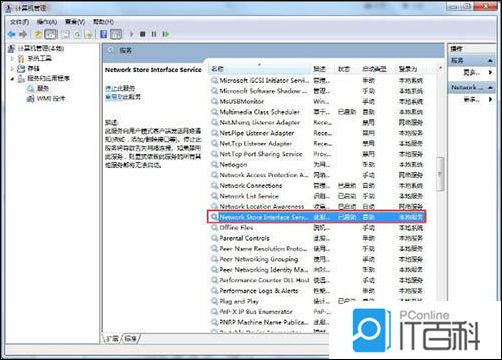Viewport: 502px width, 360px height.
Task: Click the green Restart Service icon
Action: pyautogui.click(x=166, y=34)
